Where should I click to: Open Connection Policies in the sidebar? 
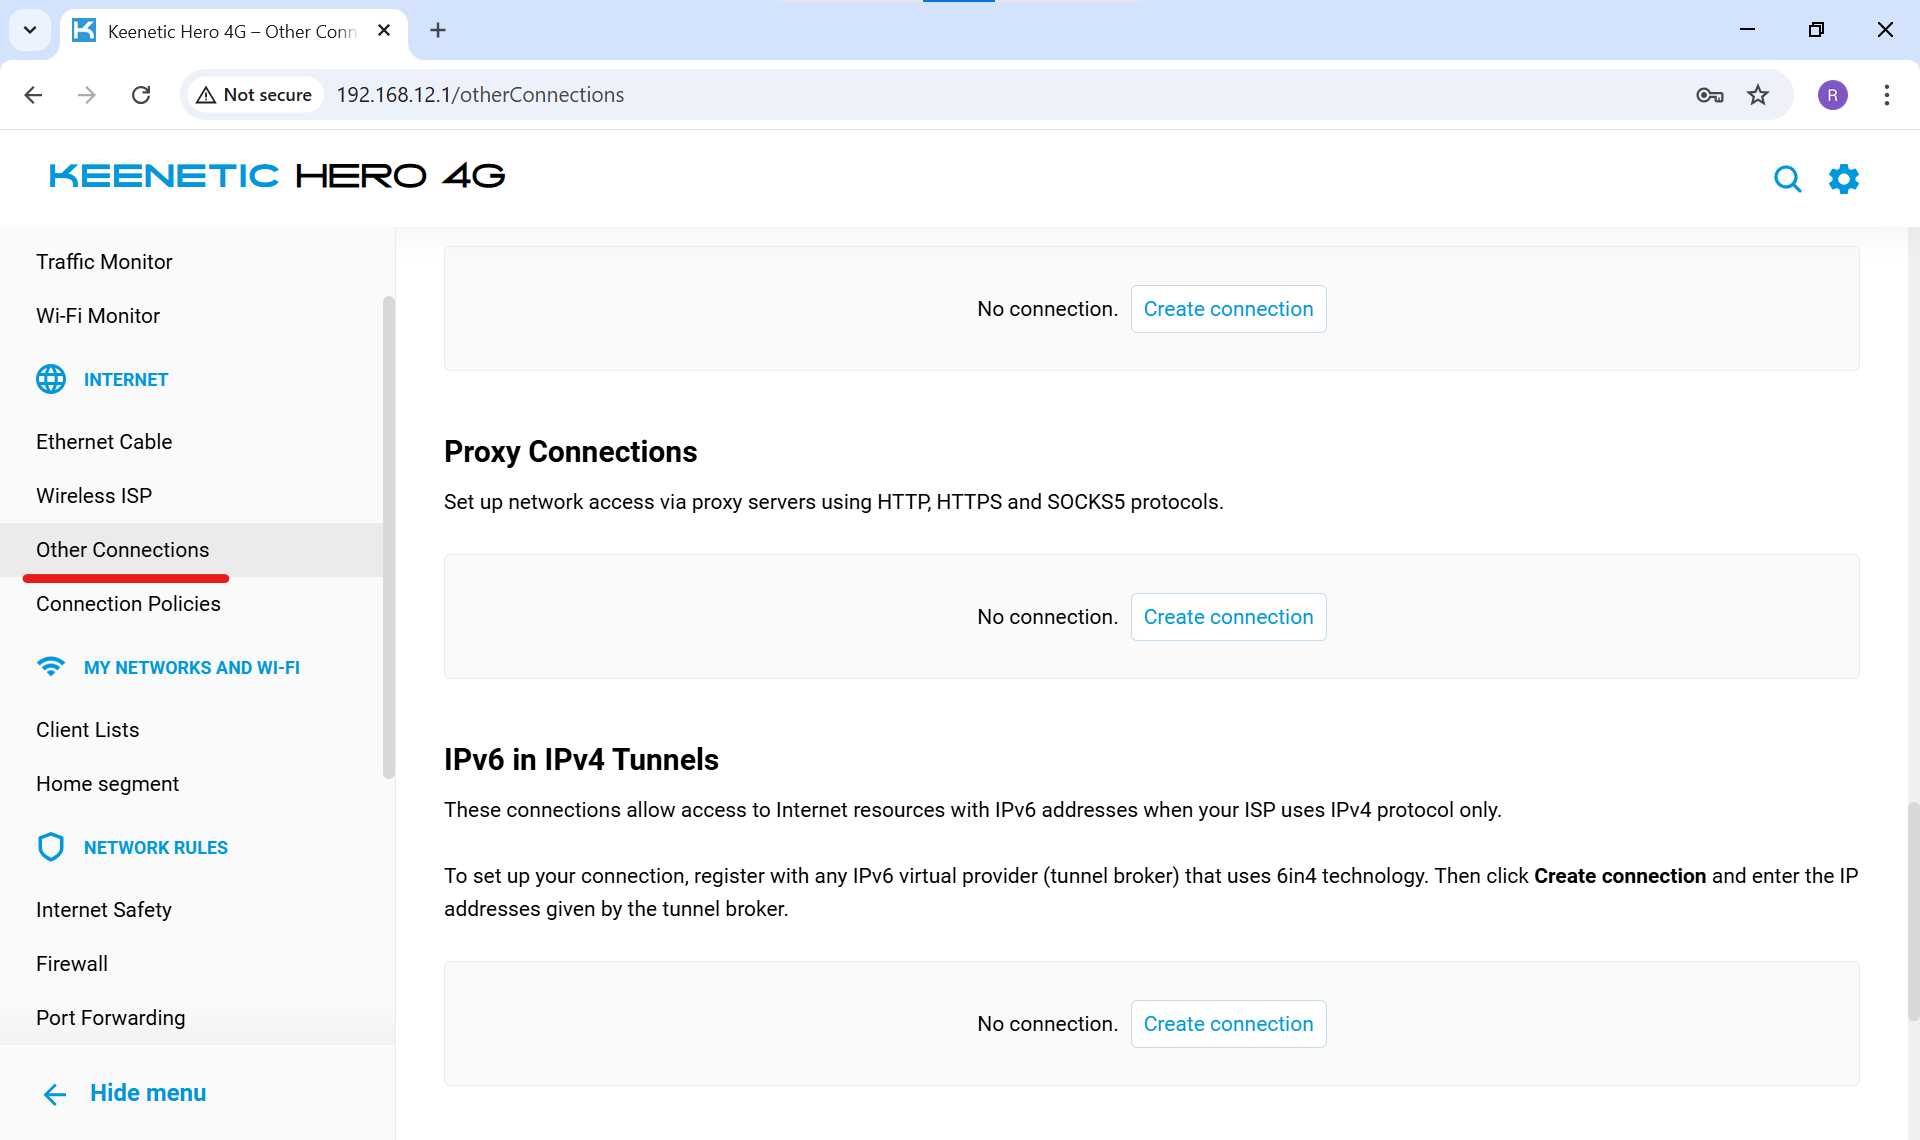(x=128, y=604)
